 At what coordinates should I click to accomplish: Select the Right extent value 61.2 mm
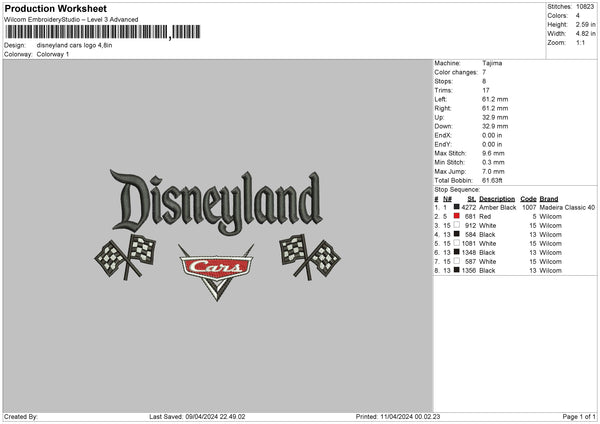click(x=495, y=108)
